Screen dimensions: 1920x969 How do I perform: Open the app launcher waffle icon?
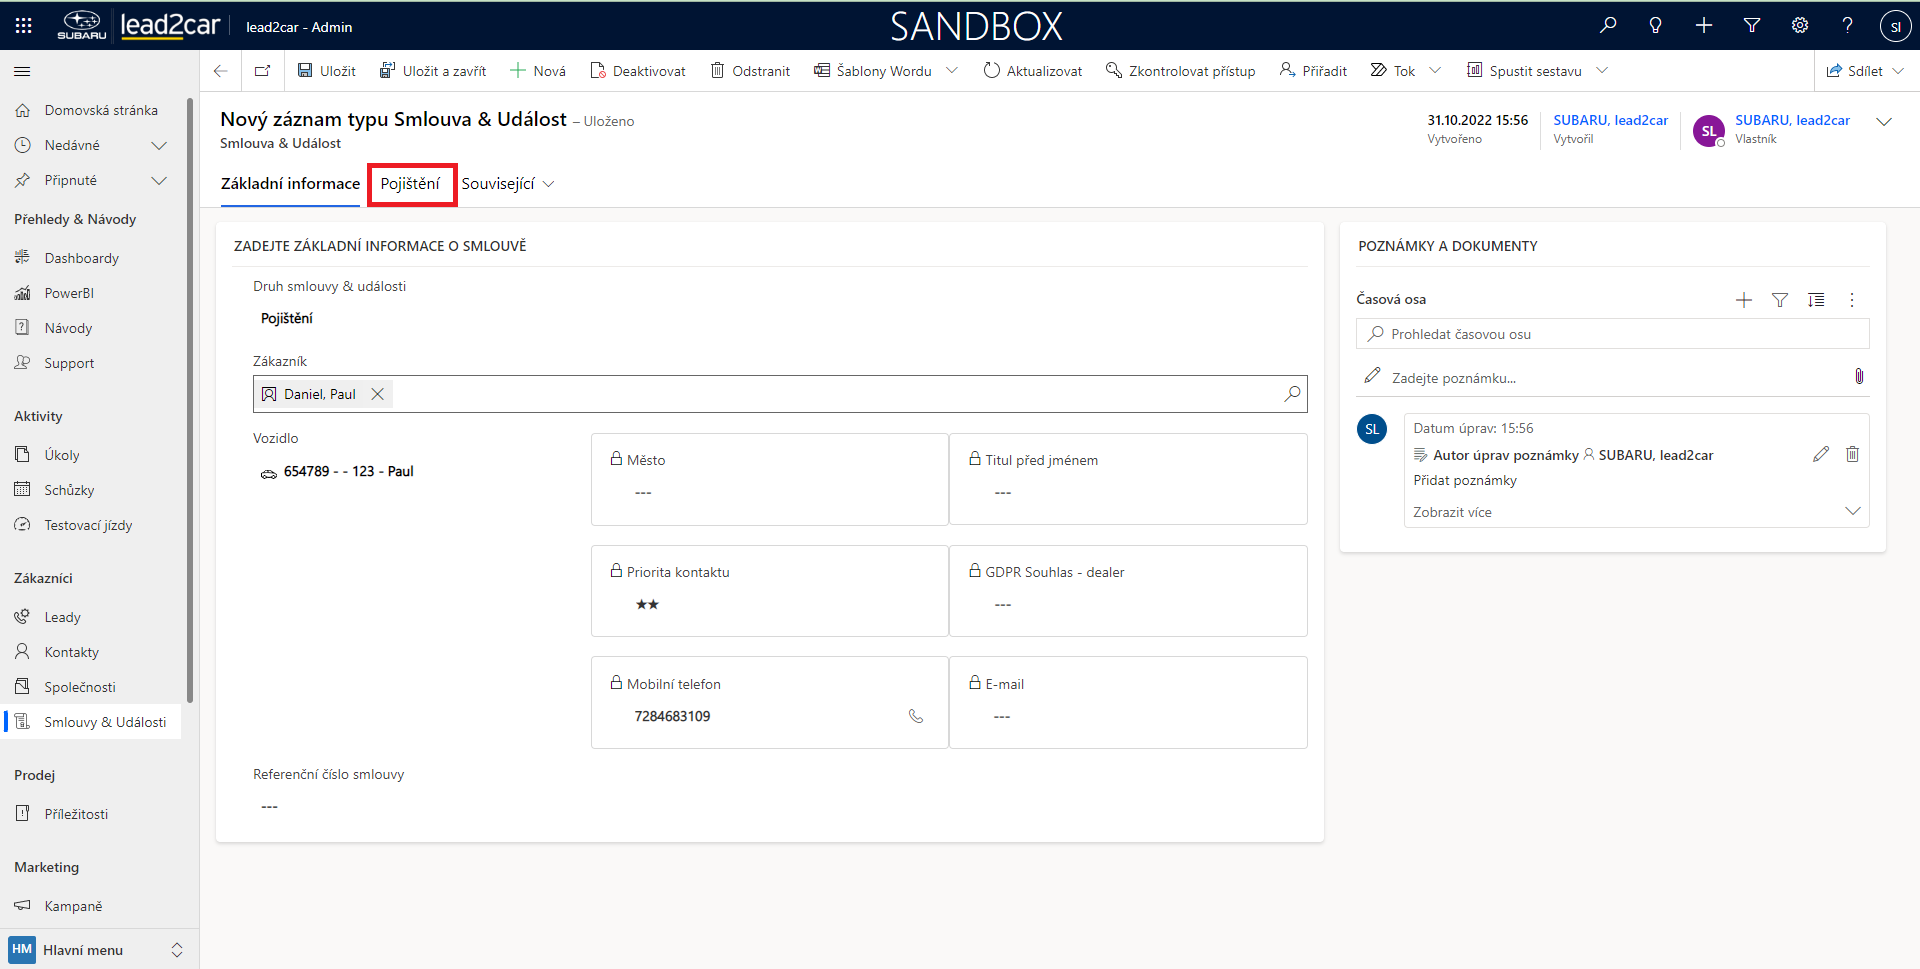tap(24, 26)
